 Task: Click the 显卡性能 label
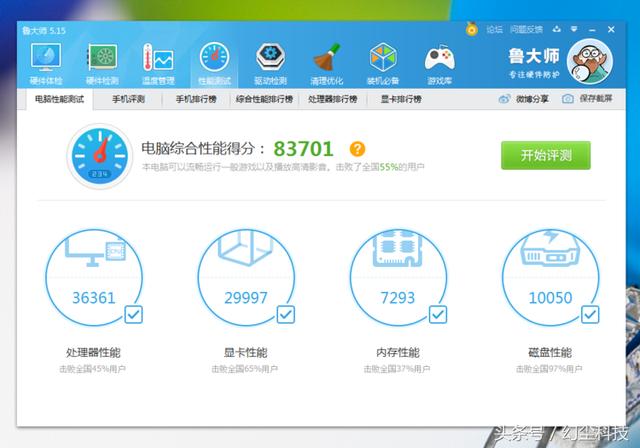(245, 353)
